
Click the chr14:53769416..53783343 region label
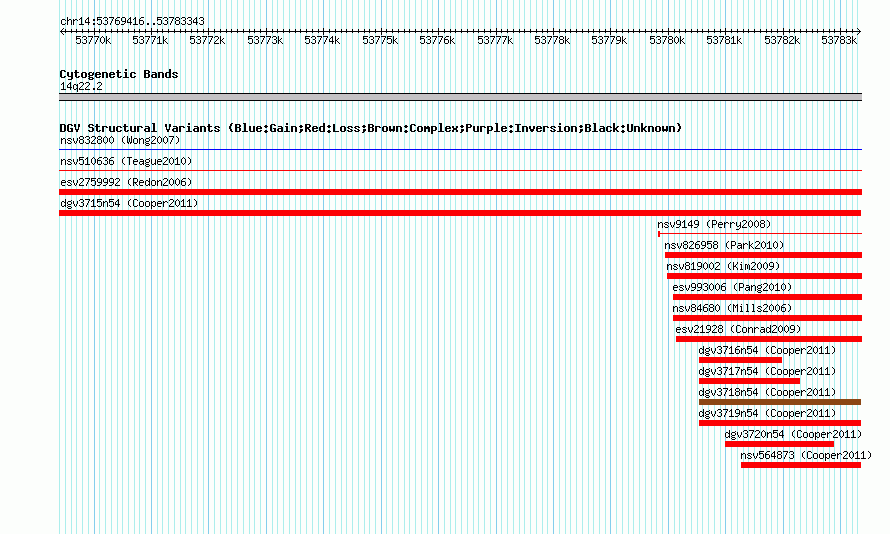tap(132, 21)
